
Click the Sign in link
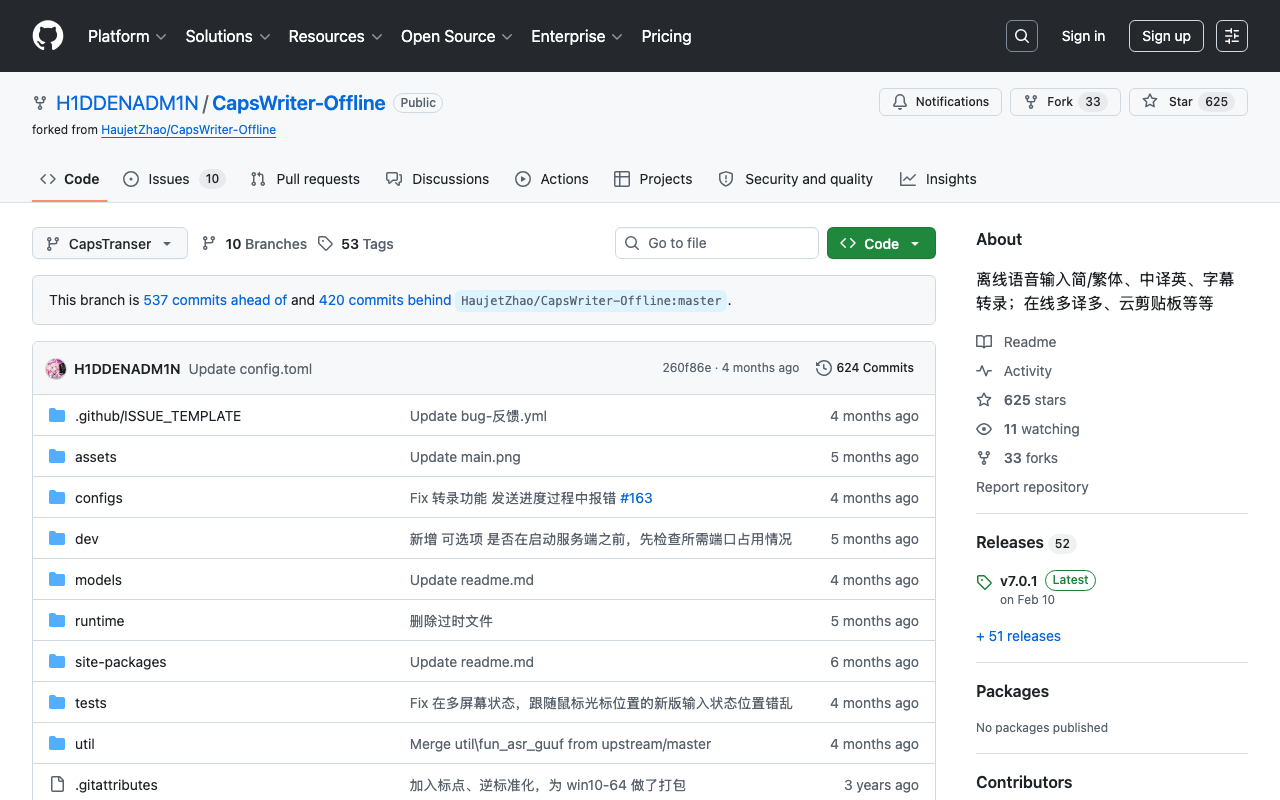(x=1083, y=36)
